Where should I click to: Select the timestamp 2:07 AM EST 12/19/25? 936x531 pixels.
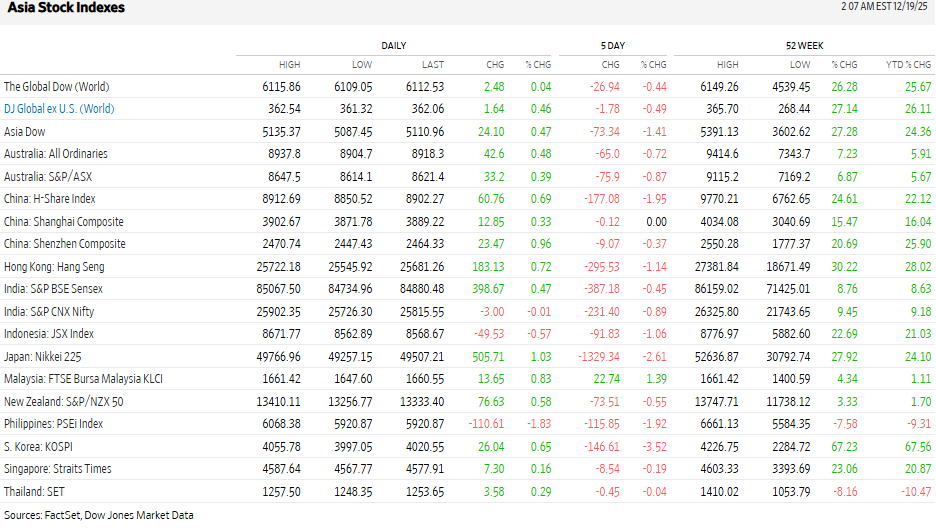coord(884,6)
